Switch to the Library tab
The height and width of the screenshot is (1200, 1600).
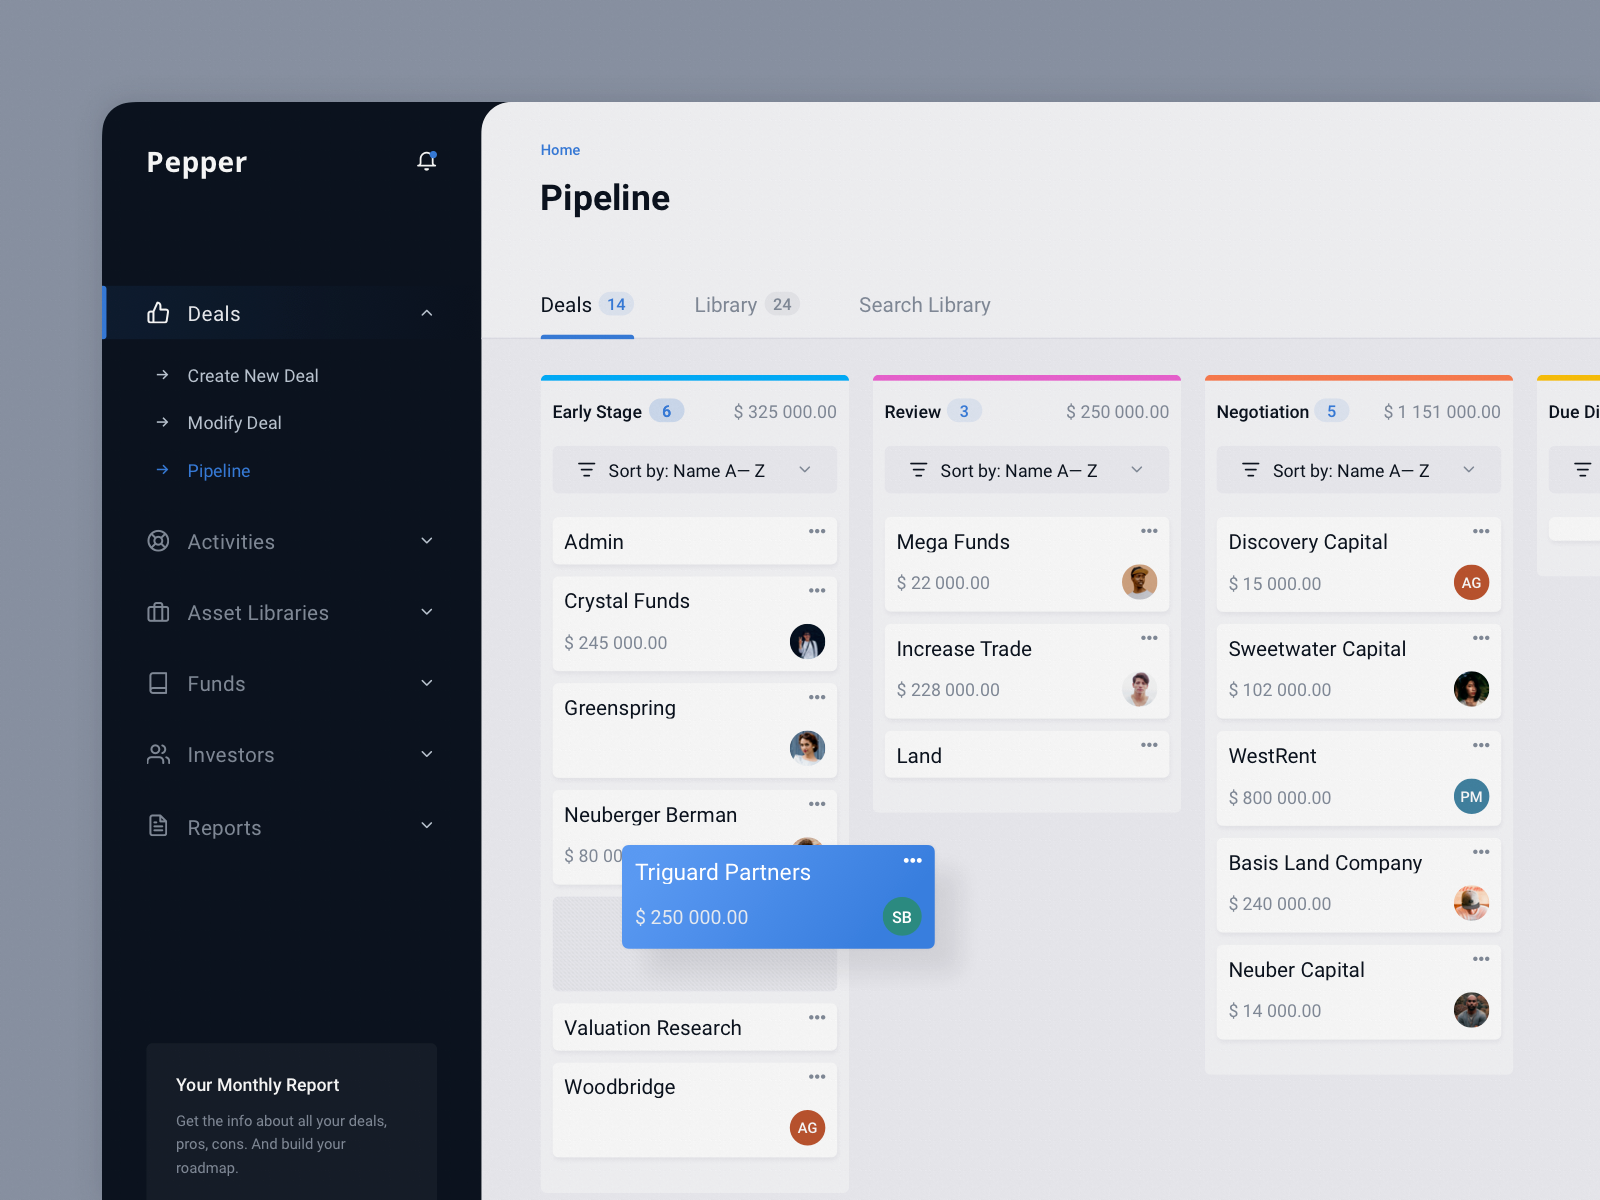[746, 305]
